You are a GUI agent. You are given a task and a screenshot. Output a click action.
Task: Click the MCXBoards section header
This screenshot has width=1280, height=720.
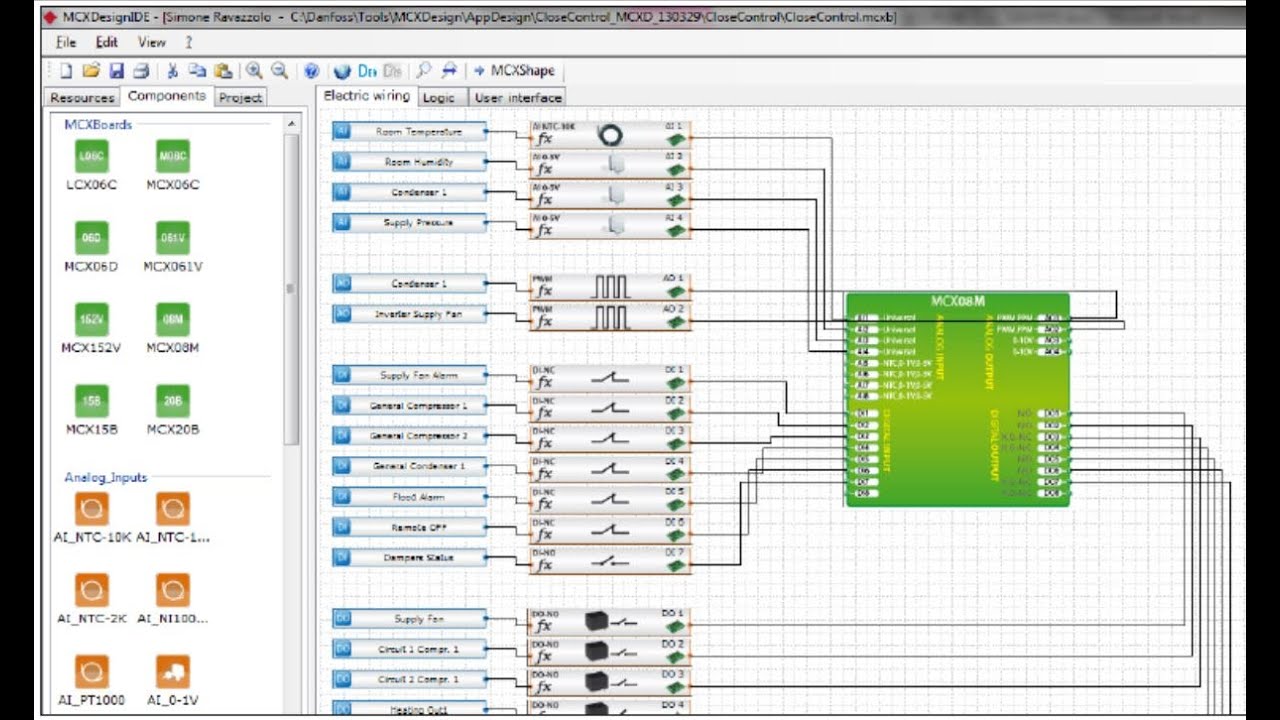(x=98, y=125)
